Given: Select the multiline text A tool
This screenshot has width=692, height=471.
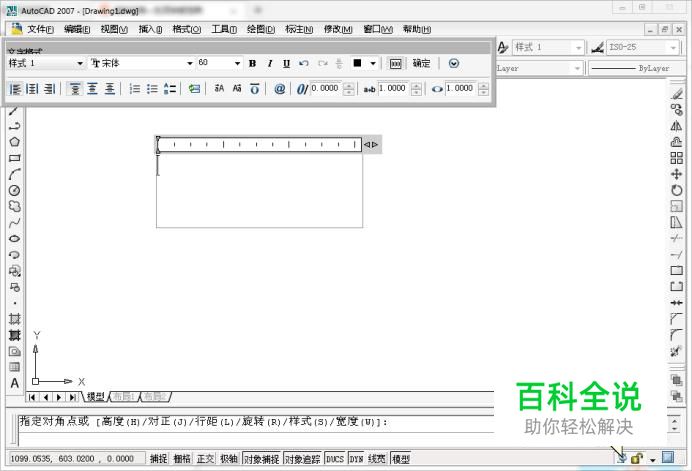Looking at the screenshot, I should [x=15, y=383].
